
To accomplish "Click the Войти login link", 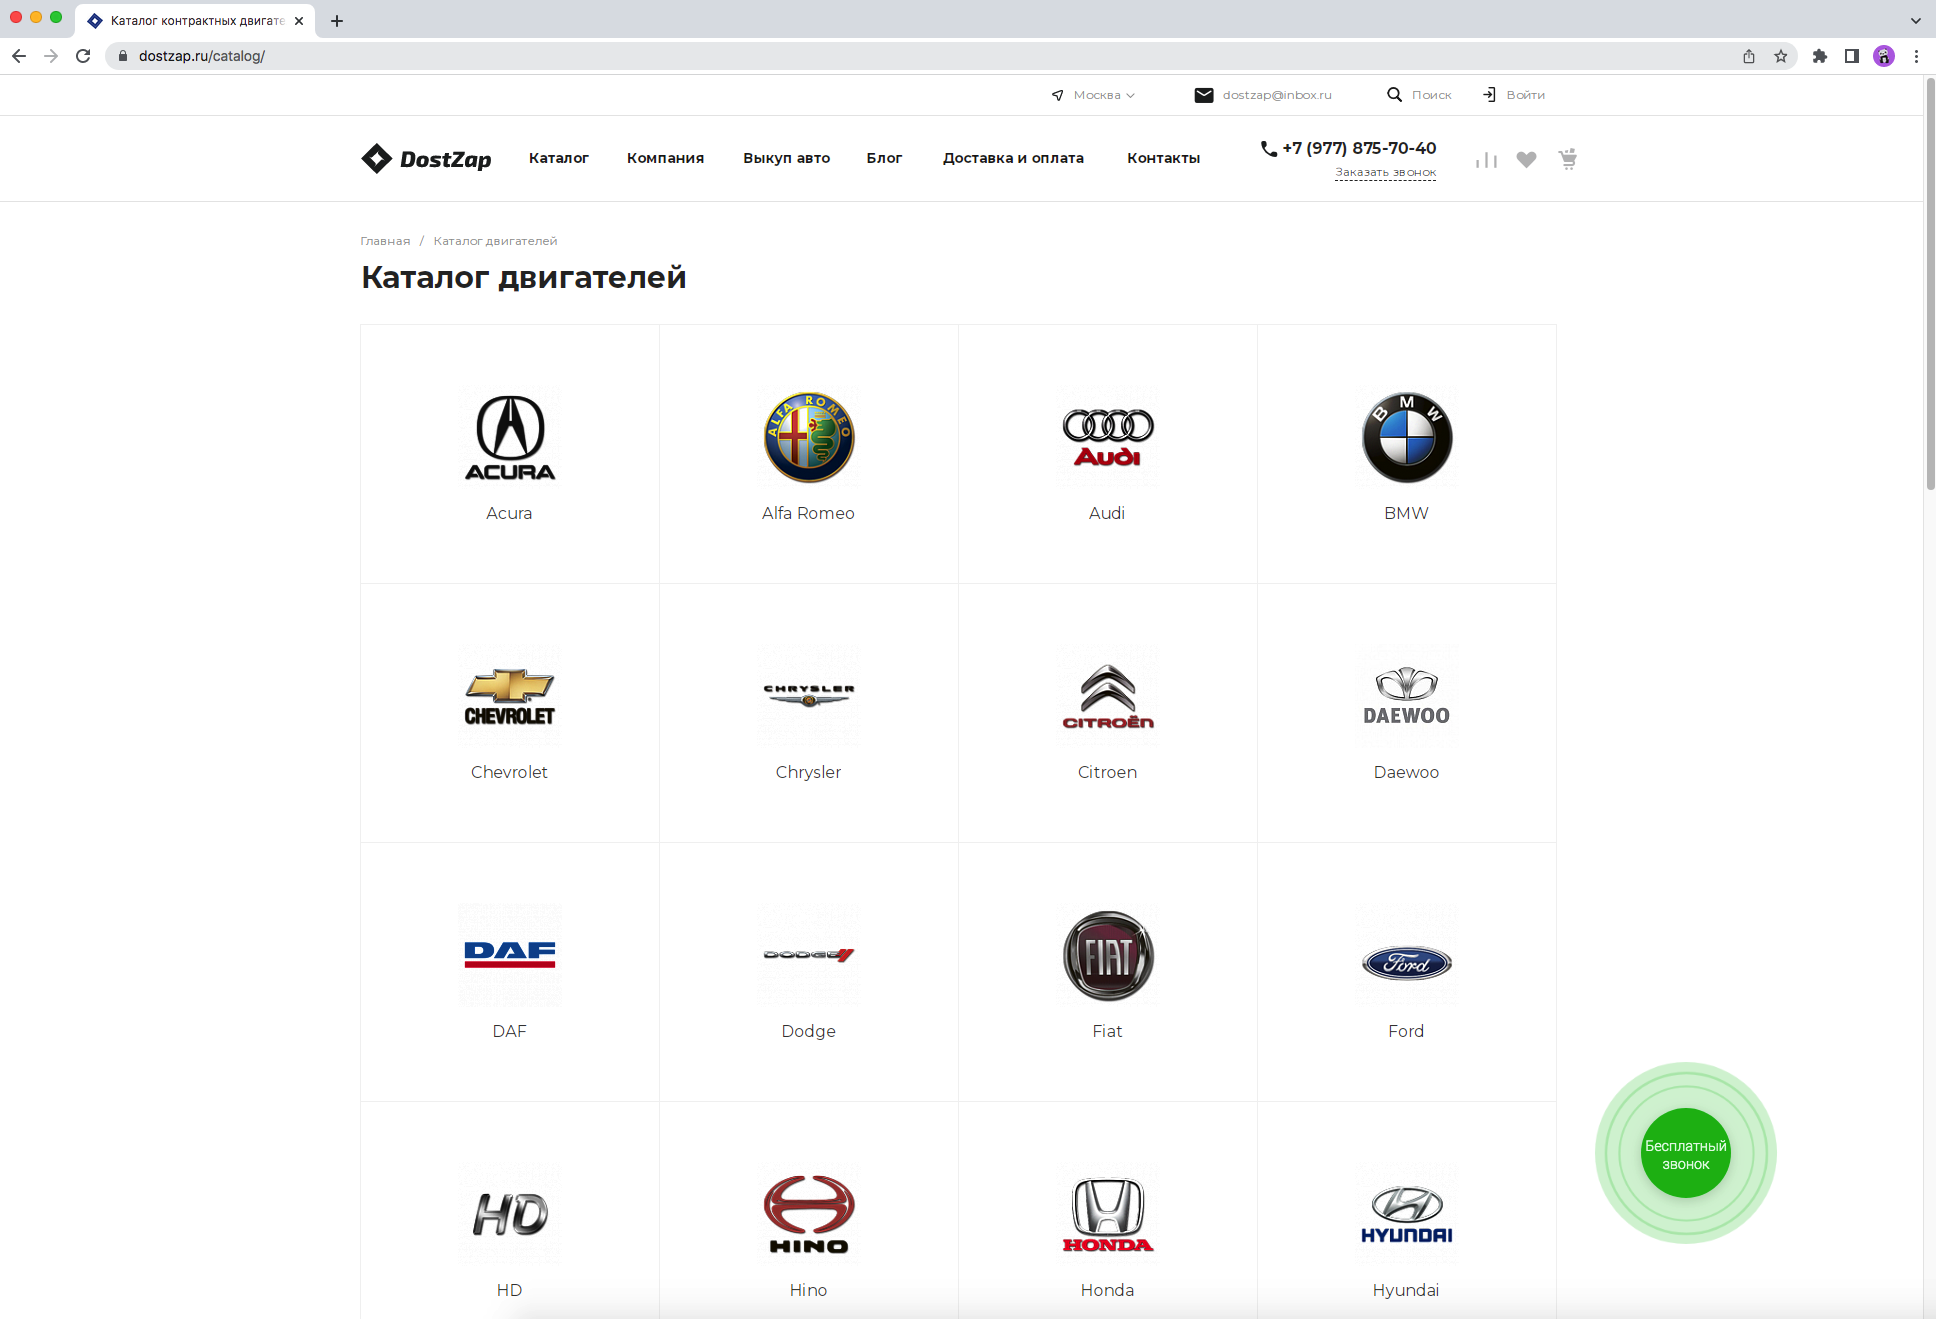I will click(1525, 95).
